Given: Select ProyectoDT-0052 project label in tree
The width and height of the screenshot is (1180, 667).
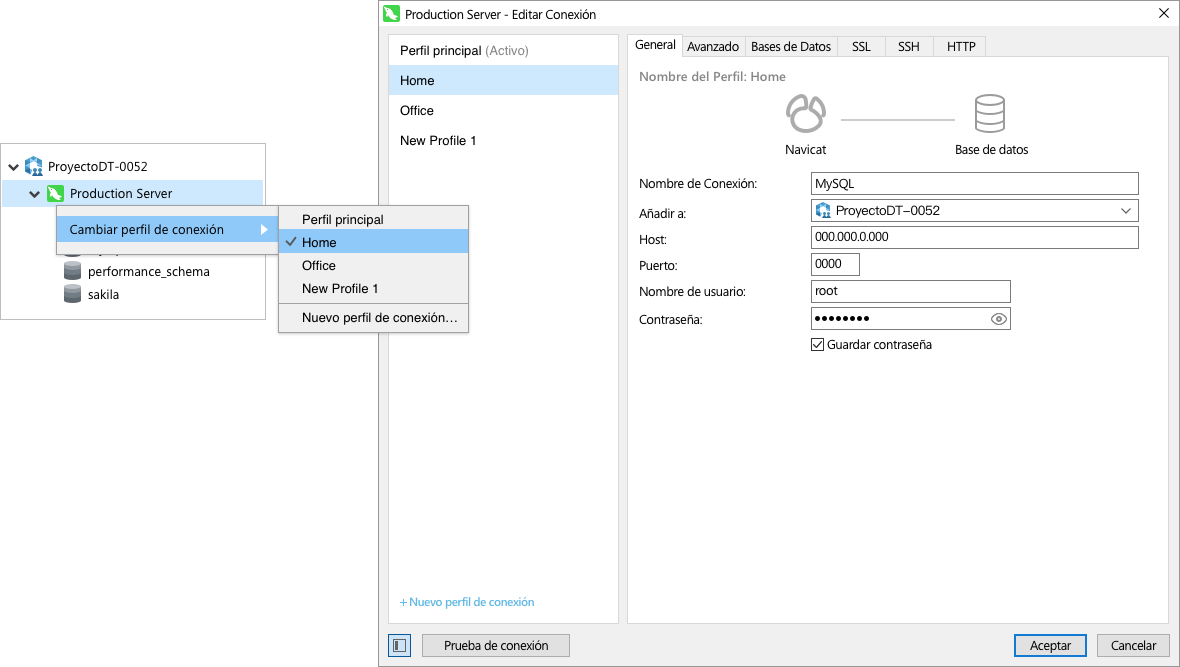Looking at the screenshot, I should click(x=98, y=166).
